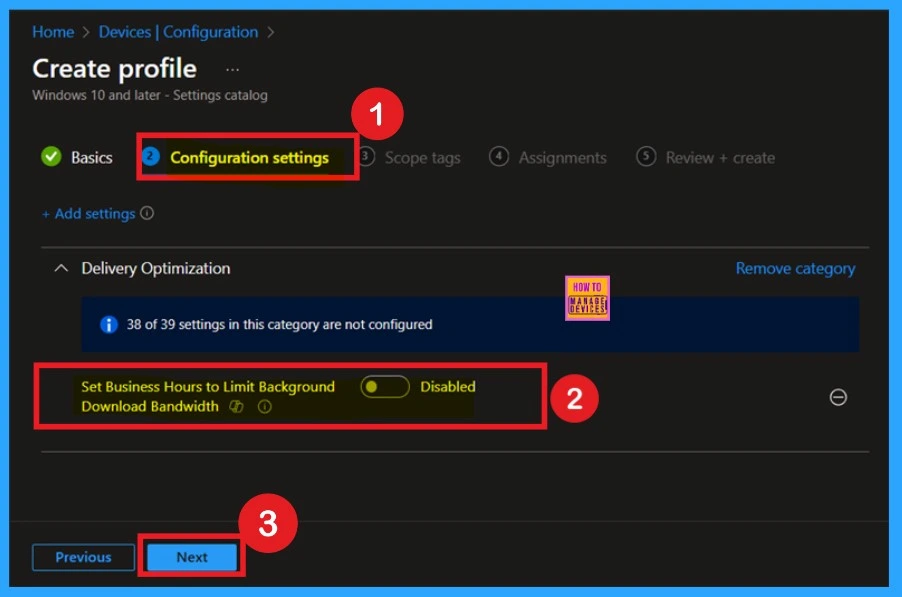Click the '38 of 39 settings' banner text
Image resolution: width=902 pixels, height=597 pixels.
pyautogui.click(x=280, y=324)
